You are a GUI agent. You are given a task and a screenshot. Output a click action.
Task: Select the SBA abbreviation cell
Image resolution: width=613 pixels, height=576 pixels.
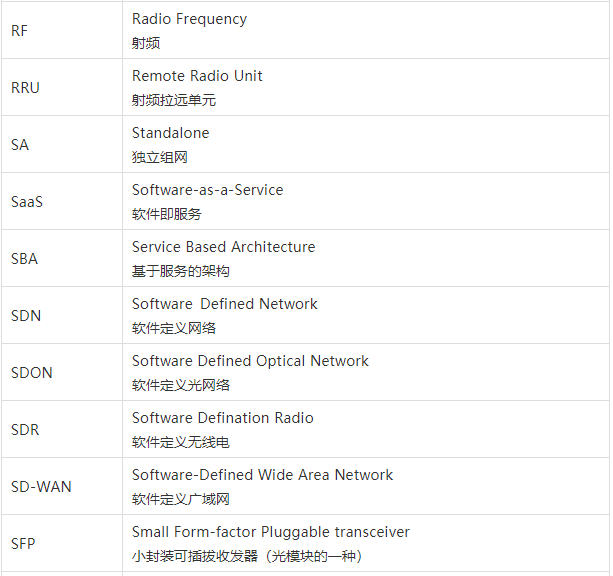tap(24, 259)
